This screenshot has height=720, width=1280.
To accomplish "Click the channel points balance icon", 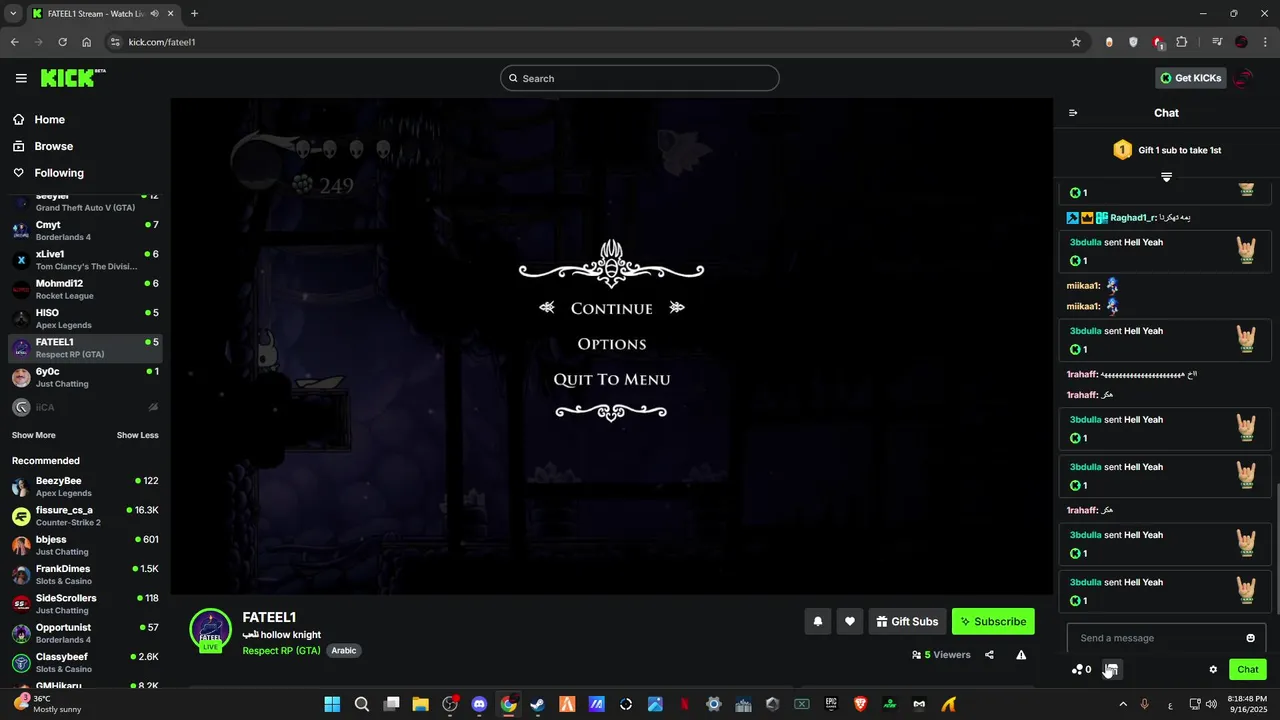I will click(x=1081, y=669).
